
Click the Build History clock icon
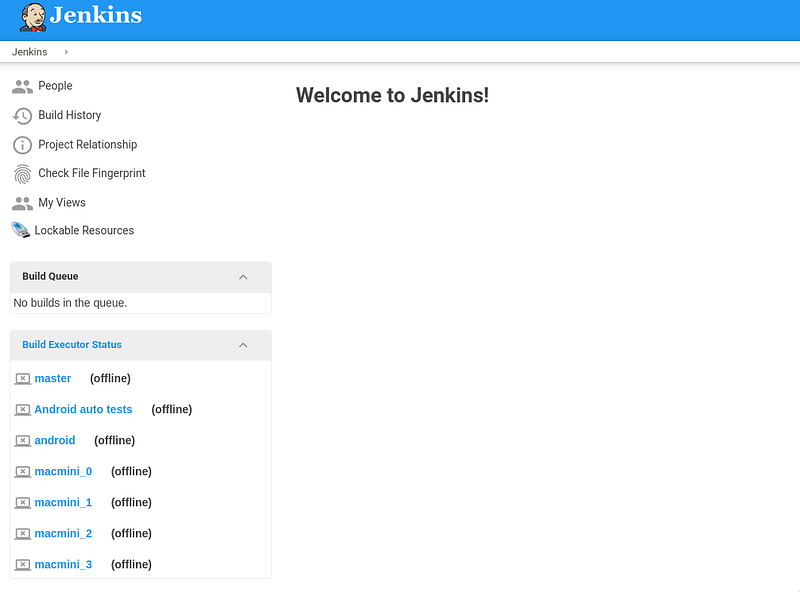coord(22,116)
